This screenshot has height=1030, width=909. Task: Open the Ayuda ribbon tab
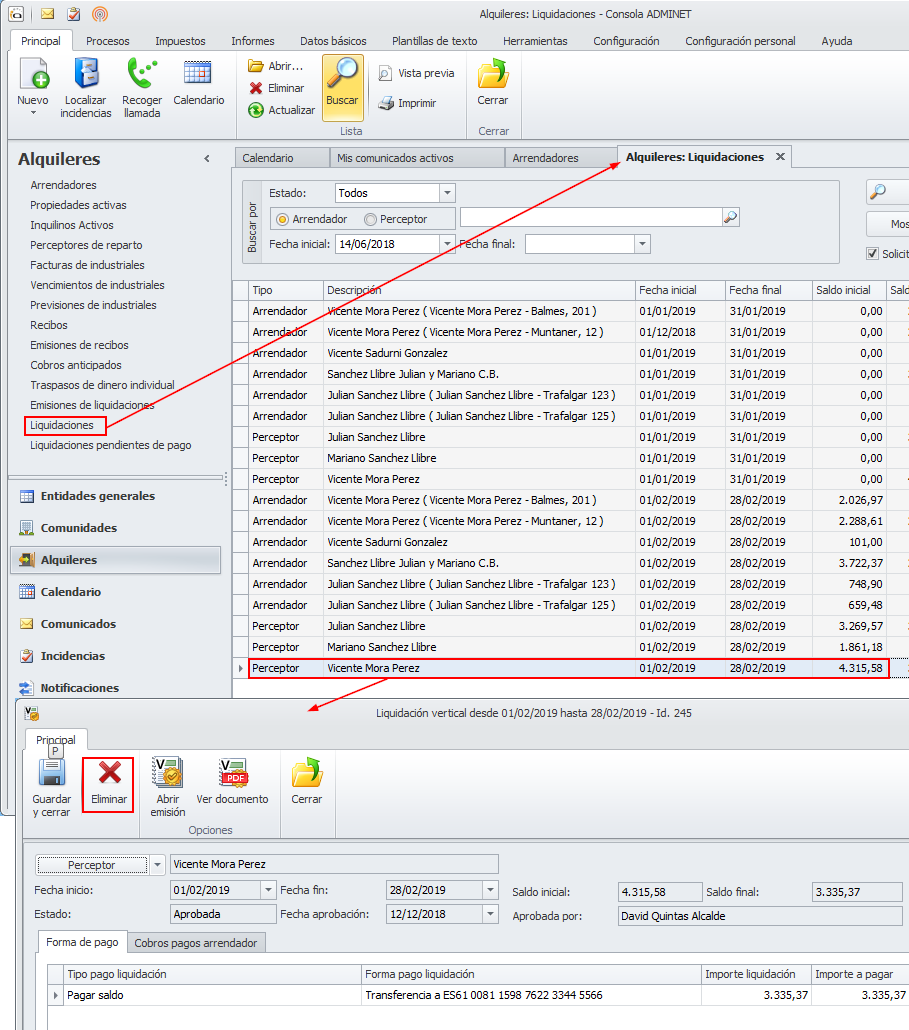coord(837,41)
